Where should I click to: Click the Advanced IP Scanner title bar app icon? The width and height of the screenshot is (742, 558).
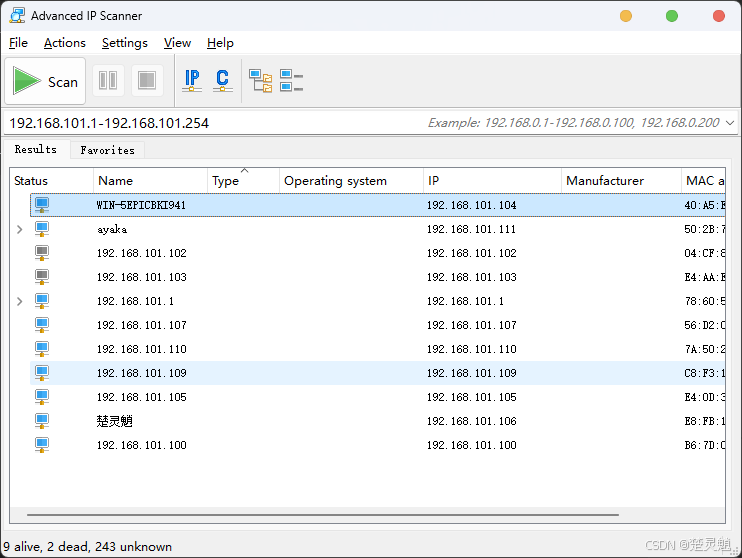(x=17, y=16)
